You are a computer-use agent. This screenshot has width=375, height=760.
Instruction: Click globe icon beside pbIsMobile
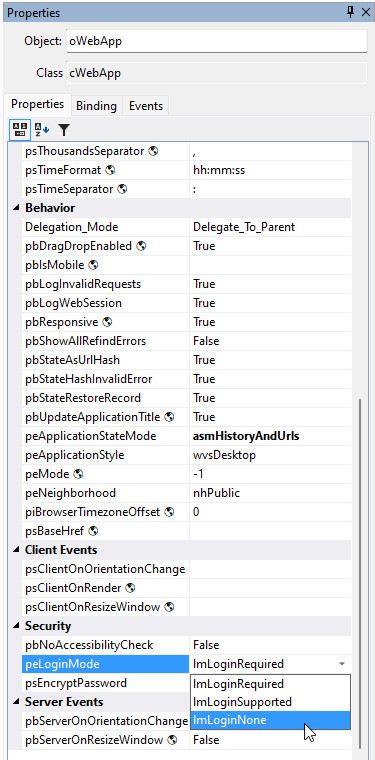click(94, 265)
